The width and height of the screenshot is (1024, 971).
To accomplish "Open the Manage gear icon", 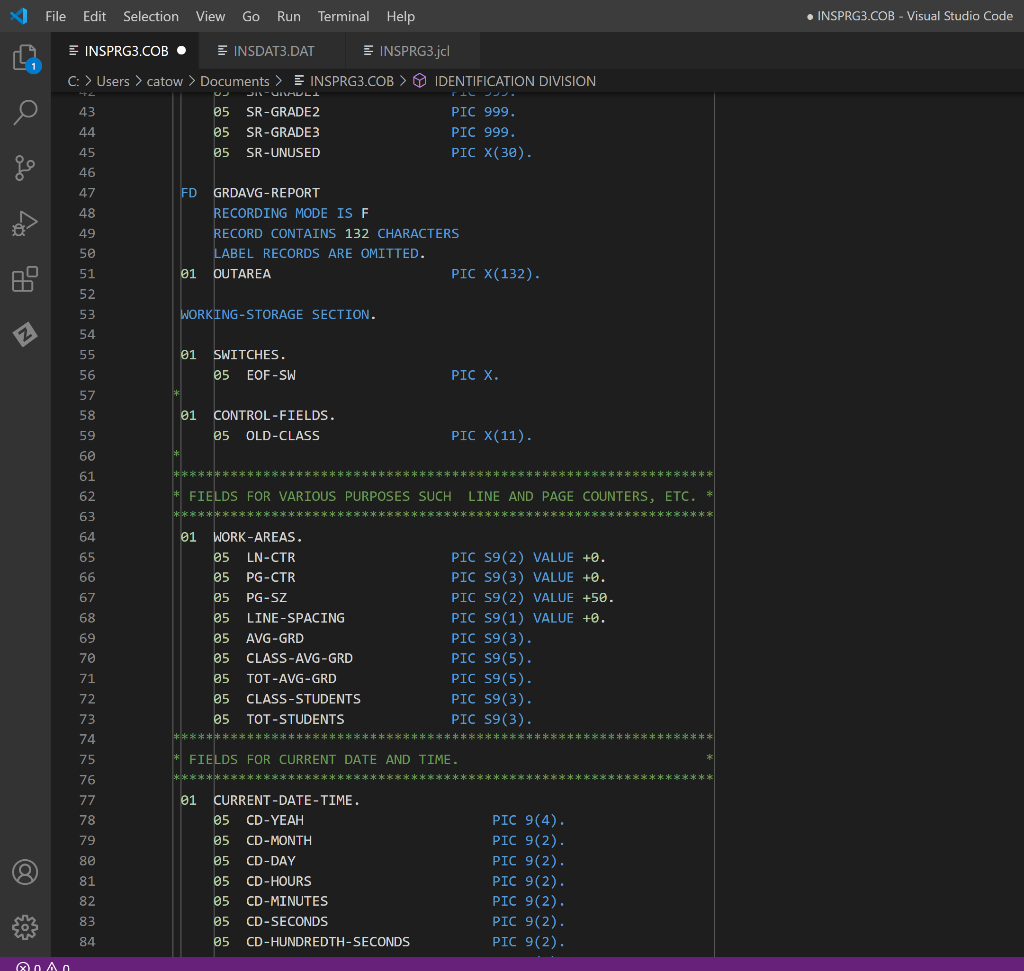I will (25, 925).
